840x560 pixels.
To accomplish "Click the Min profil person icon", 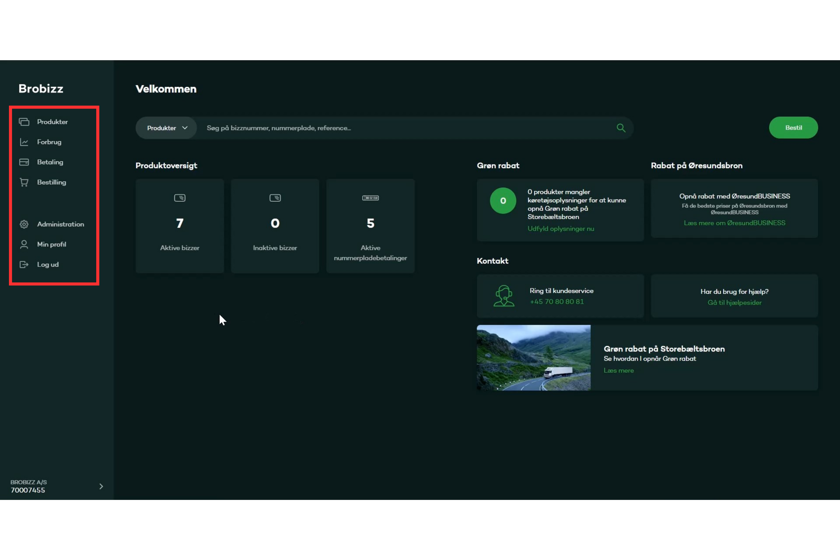I will (x=24, y=244).
